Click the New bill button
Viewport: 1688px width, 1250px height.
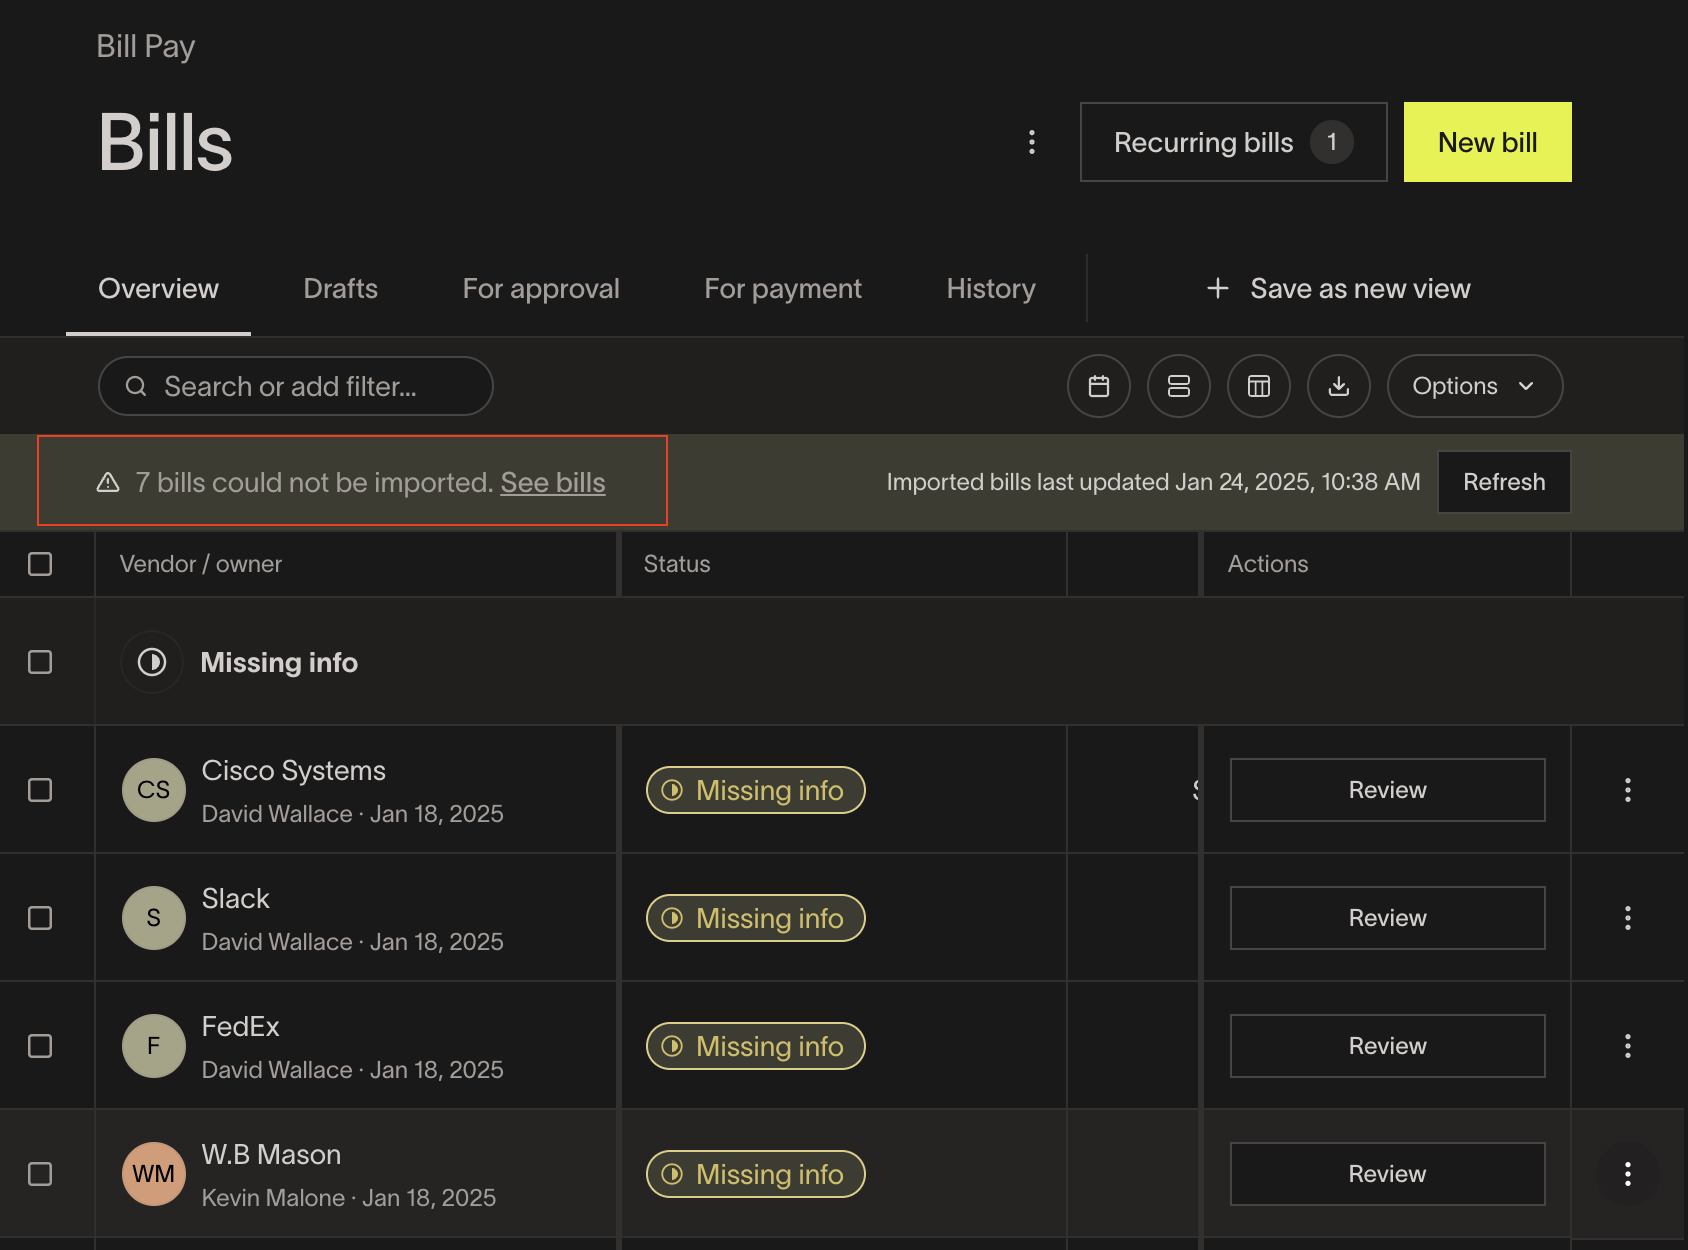1487,142
